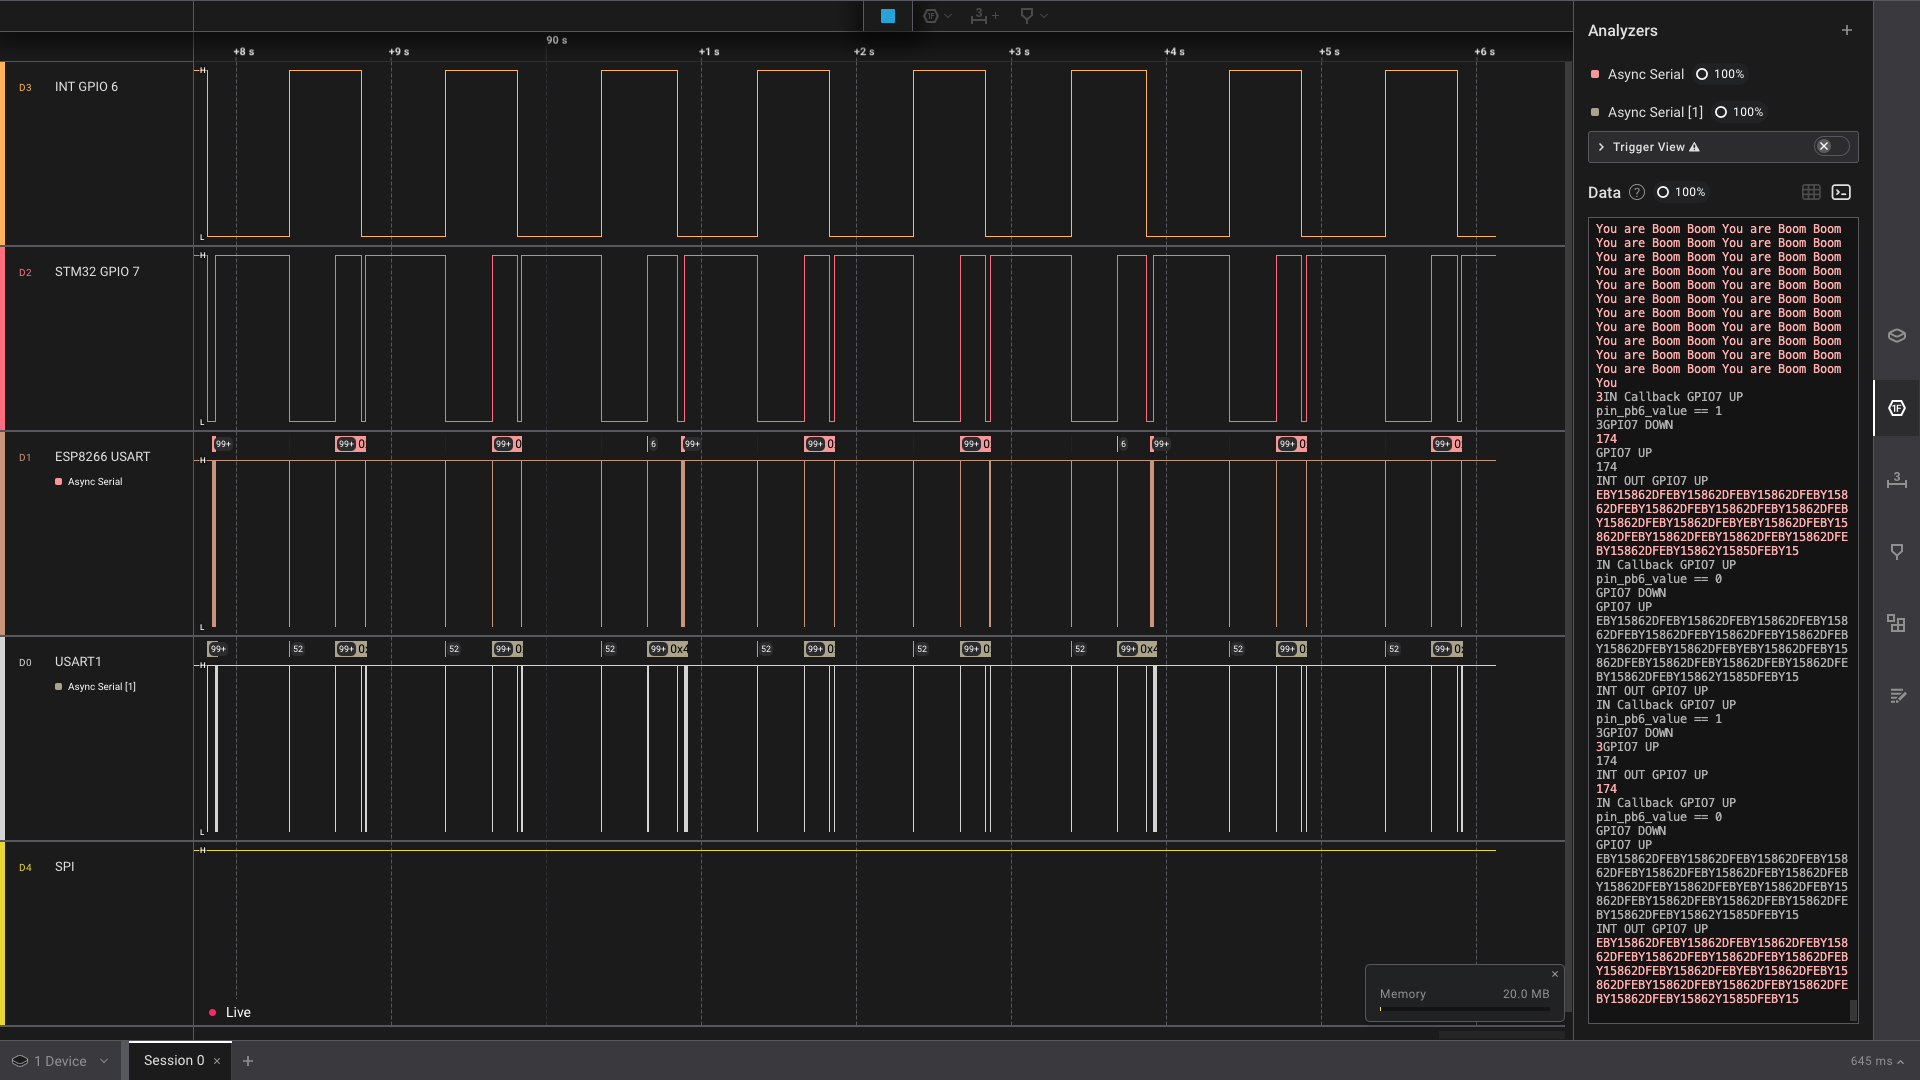Open Timing Markers panel in sidebar

pos(1896,552)
